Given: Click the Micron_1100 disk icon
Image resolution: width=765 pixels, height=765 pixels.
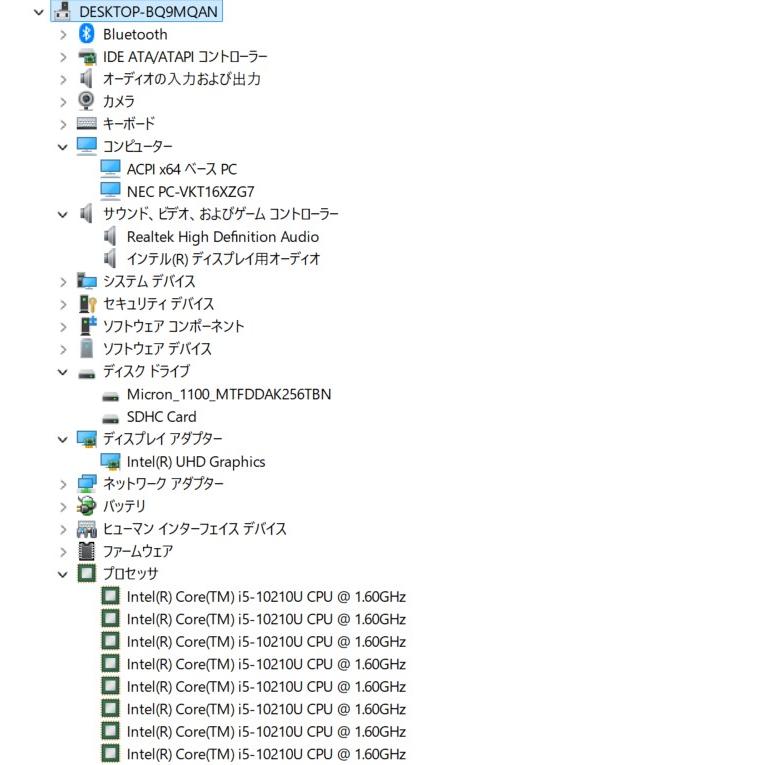Looking at the screenshot, I should click(x=111, y=397).
